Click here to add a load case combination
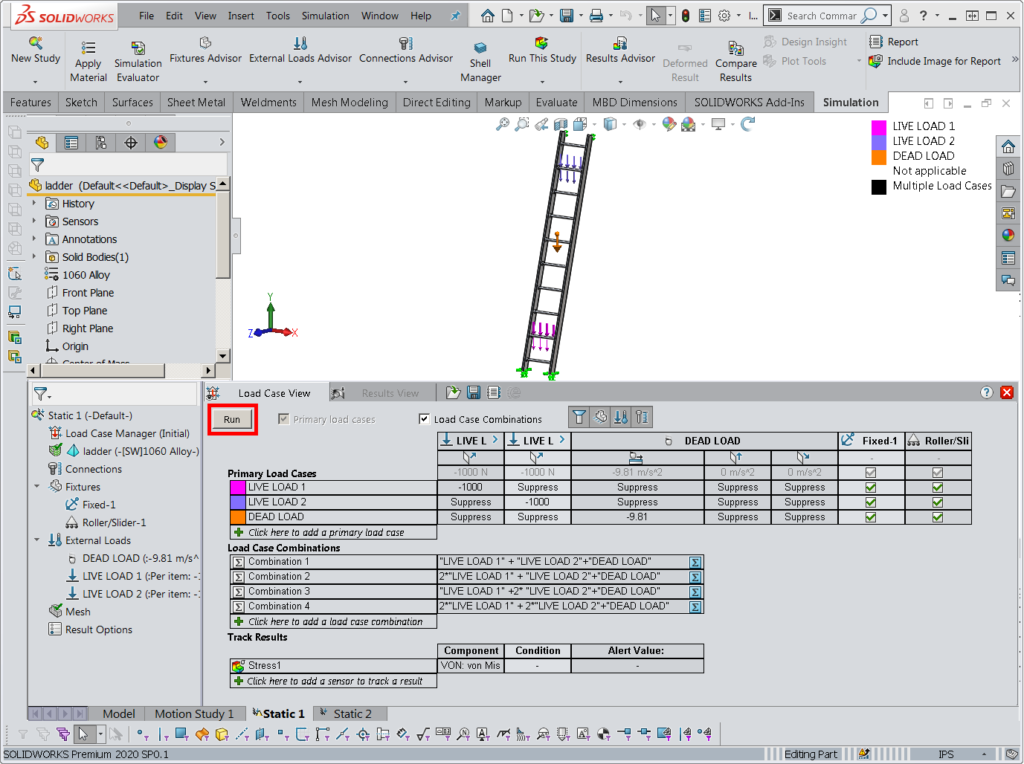1024x764 pixels. click(333, 622)
